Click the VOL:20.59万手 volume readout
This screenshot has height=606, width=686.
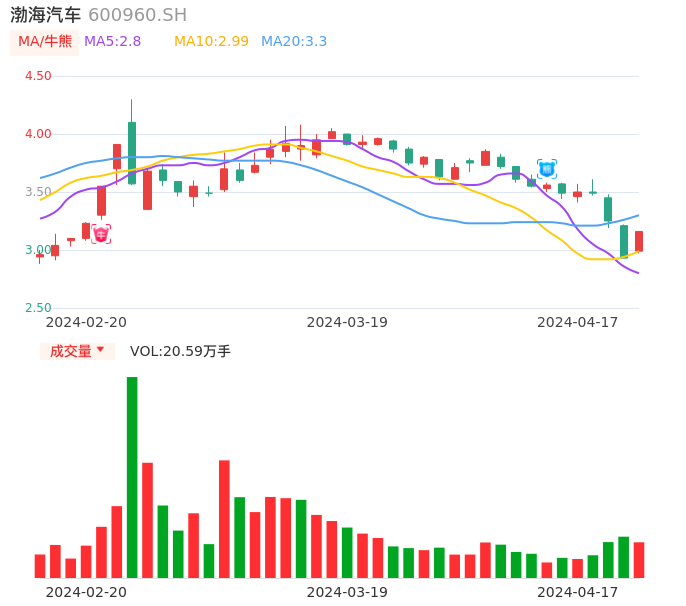coord(180,351)
